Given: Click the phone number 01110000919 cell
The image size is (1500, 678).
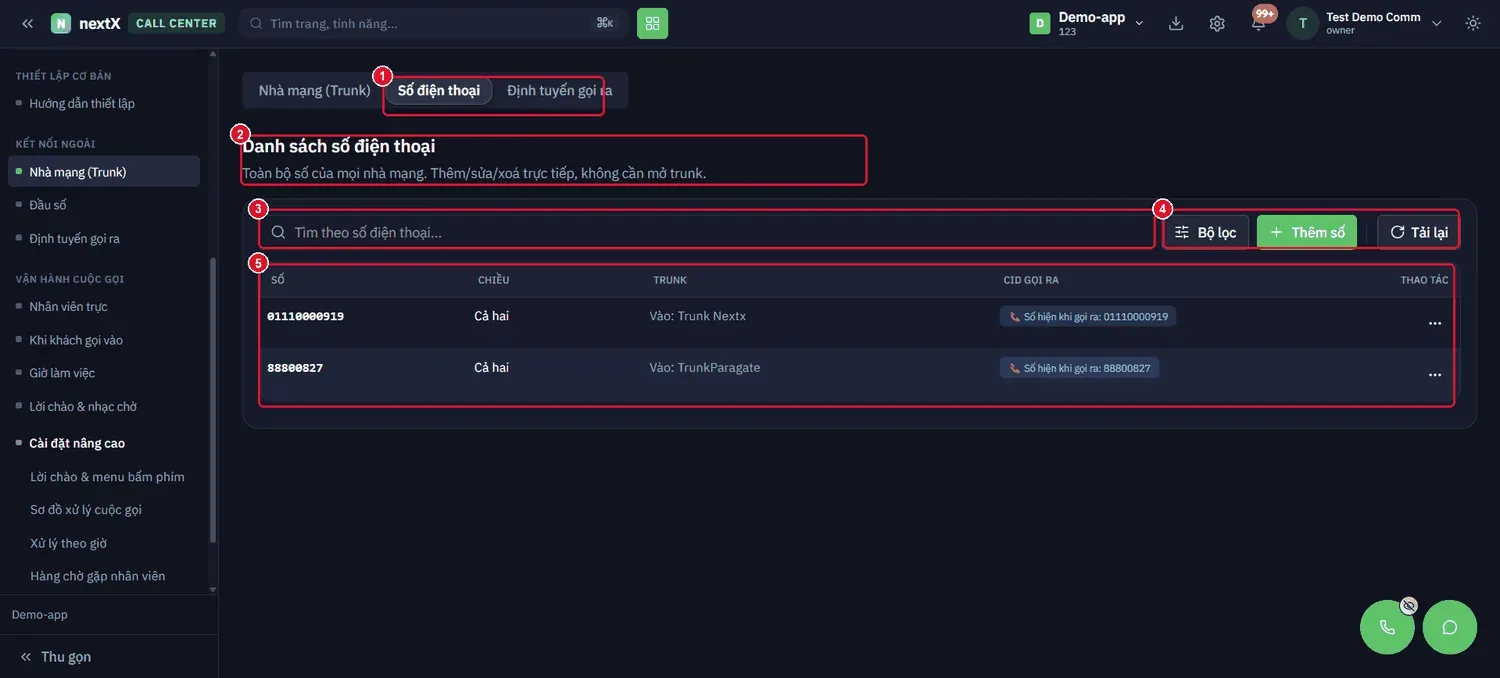Looking at the screenshot, I should [305, 316].
